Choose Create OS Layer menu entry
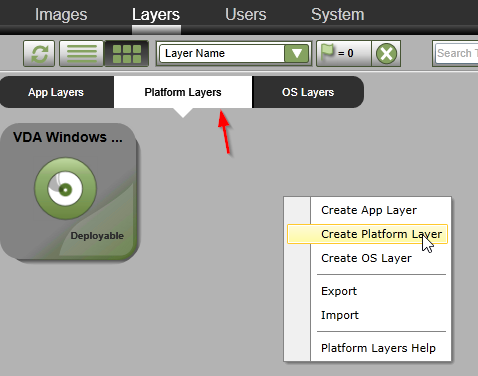The image size is (478, 376). [x=367, y=258]
